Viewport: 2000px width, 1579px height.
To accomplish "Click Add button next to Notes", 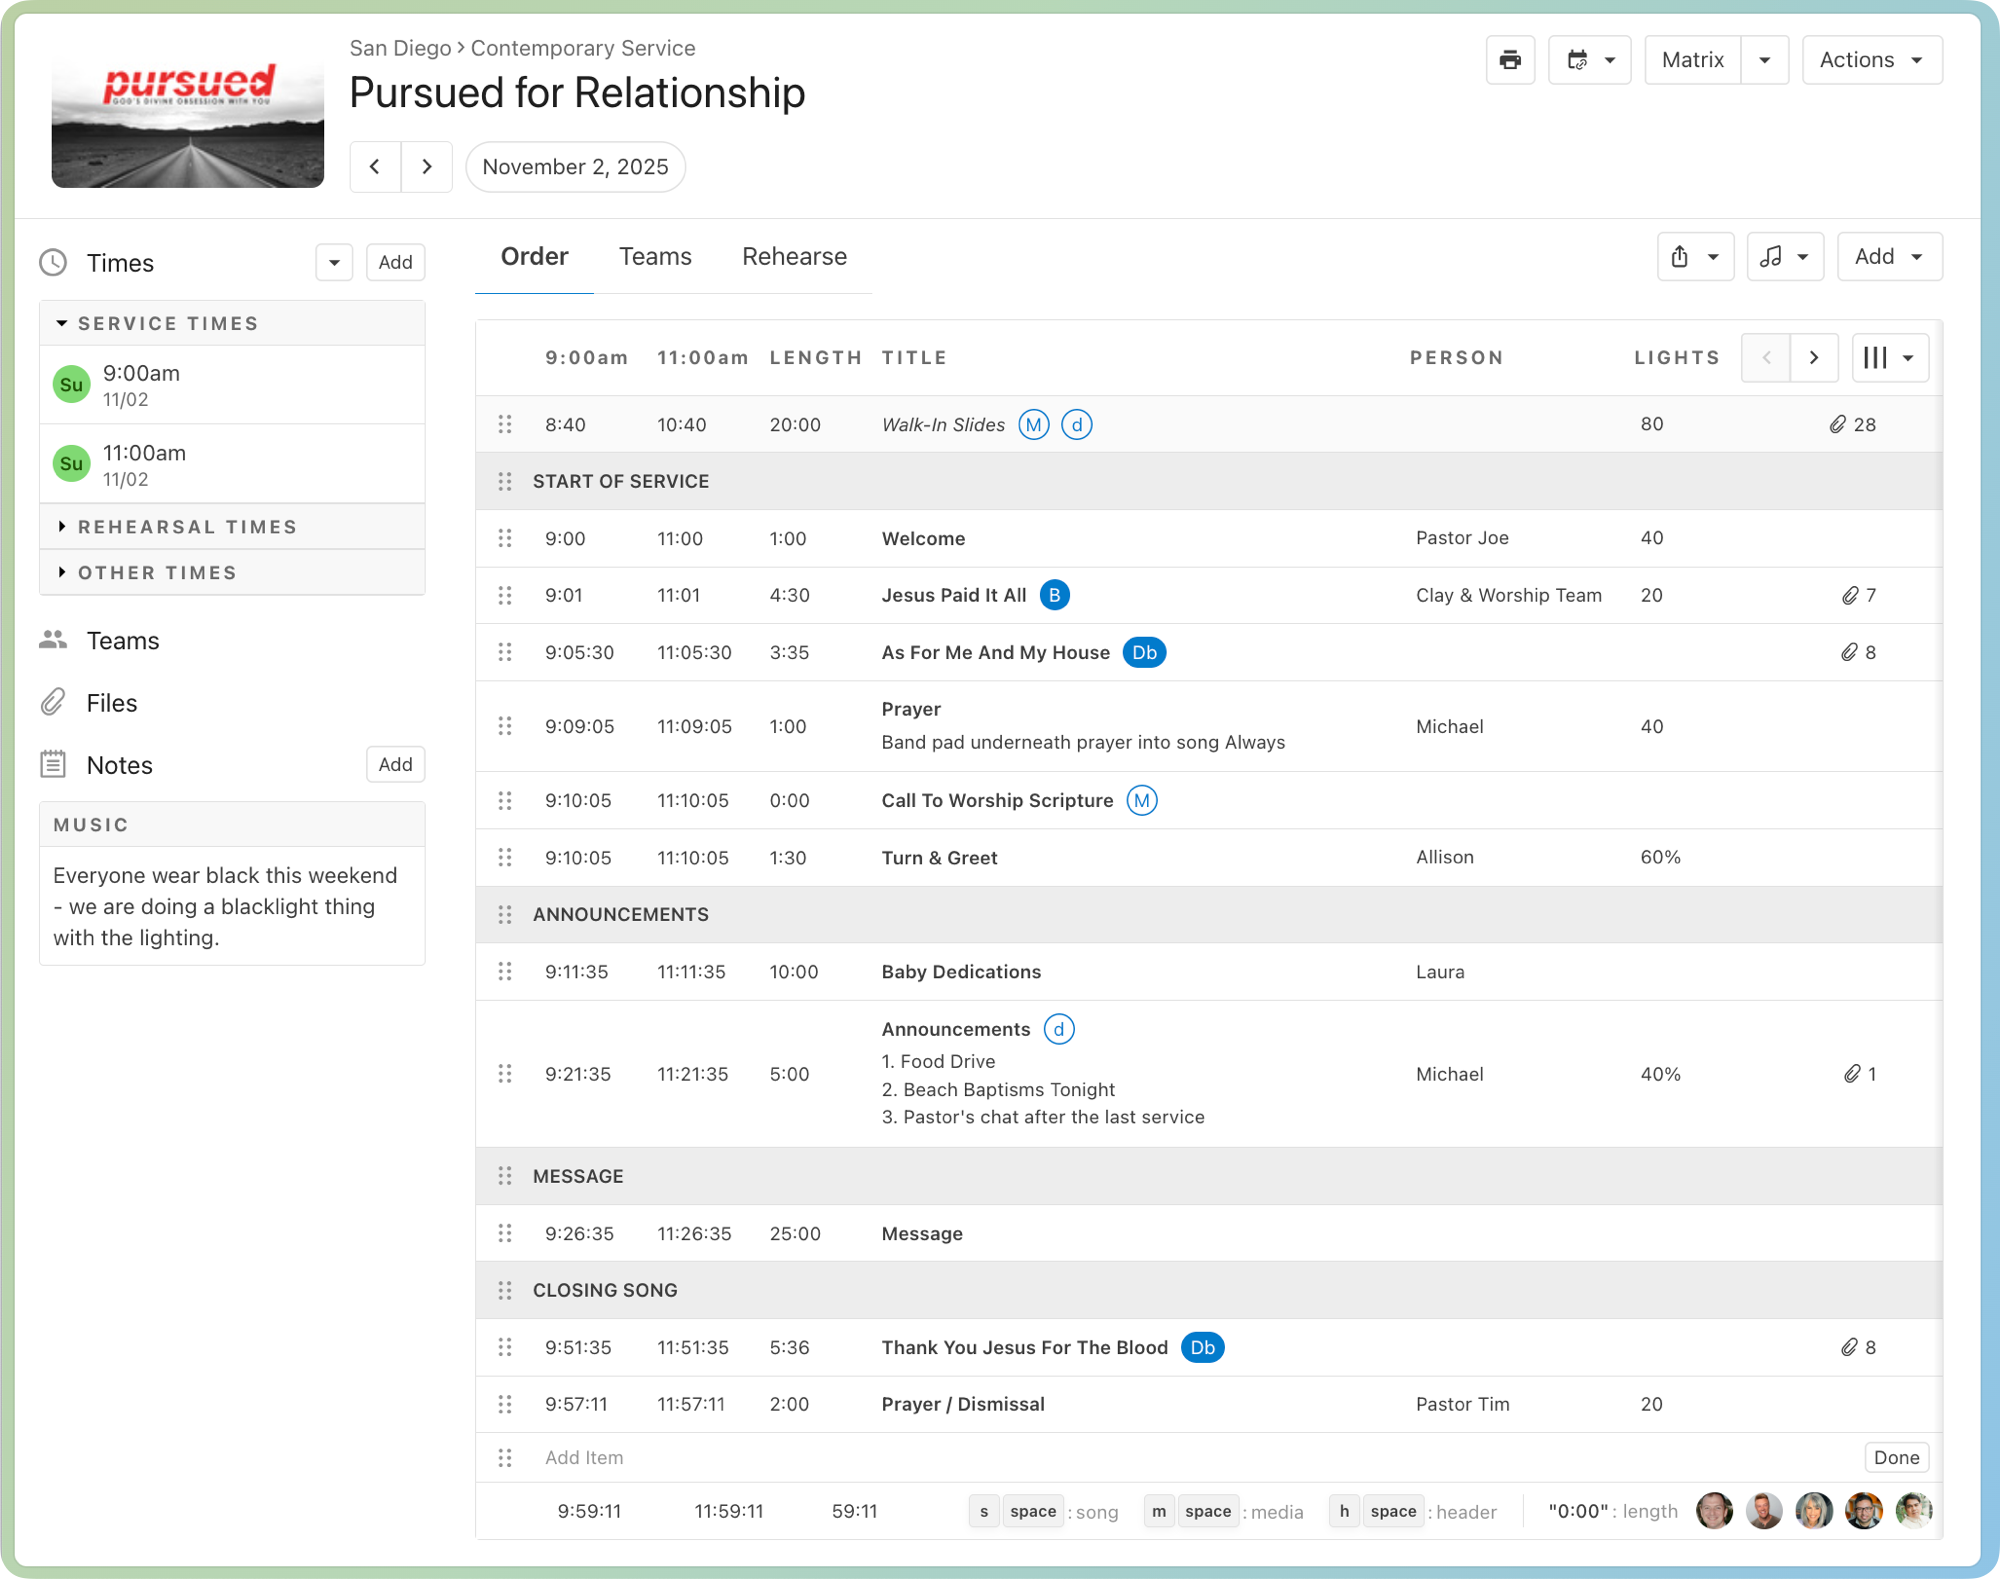I will tap(395, 765).
